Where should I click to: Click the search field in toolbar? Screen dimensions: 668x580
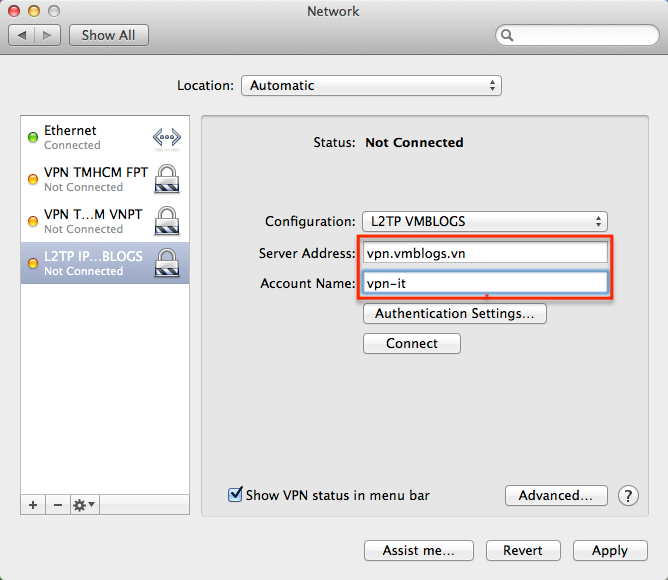[x=575, y=35]
